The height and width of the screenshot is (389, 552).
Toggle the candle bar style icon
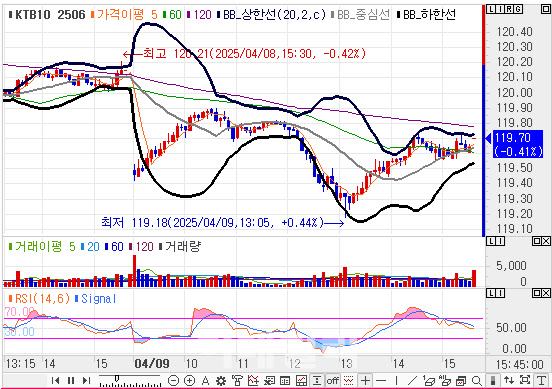click(x=493, y=381)
